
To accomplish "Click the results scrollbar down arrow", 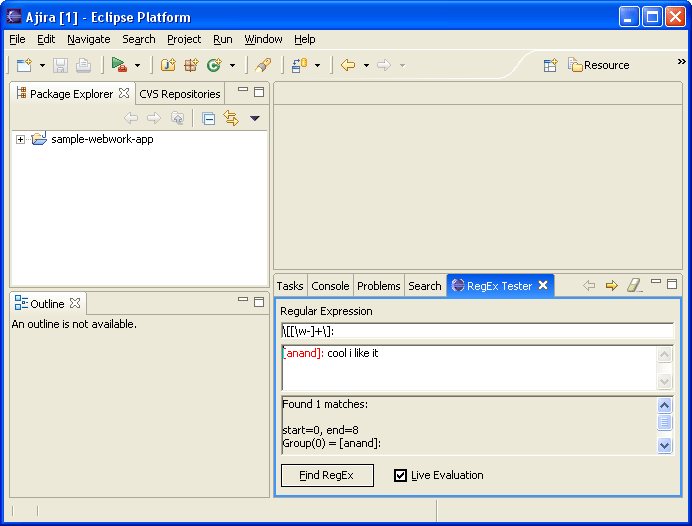I will tap(664, 445).
